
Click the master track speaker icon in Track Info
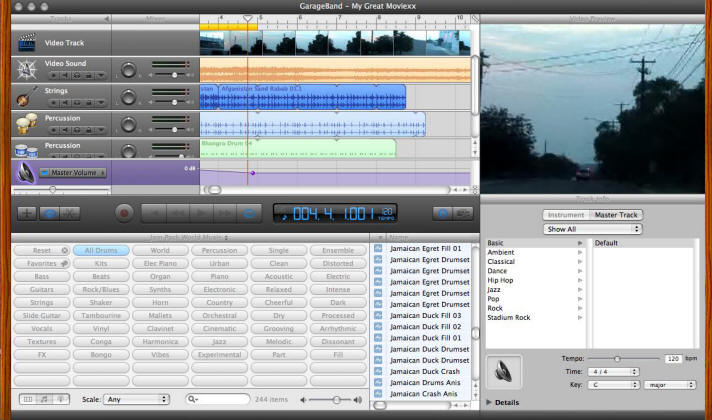[x=504, y=371]
